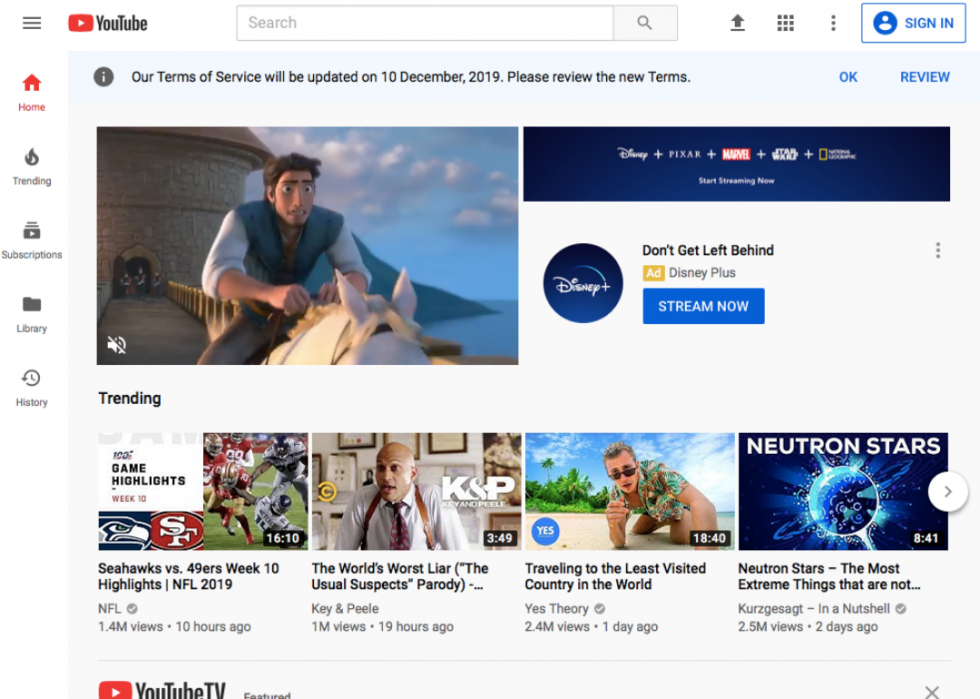Screen dimensions: 980x699
Task: Open Yes Theory travel video thumbnail
Action: tap(630, 491)
